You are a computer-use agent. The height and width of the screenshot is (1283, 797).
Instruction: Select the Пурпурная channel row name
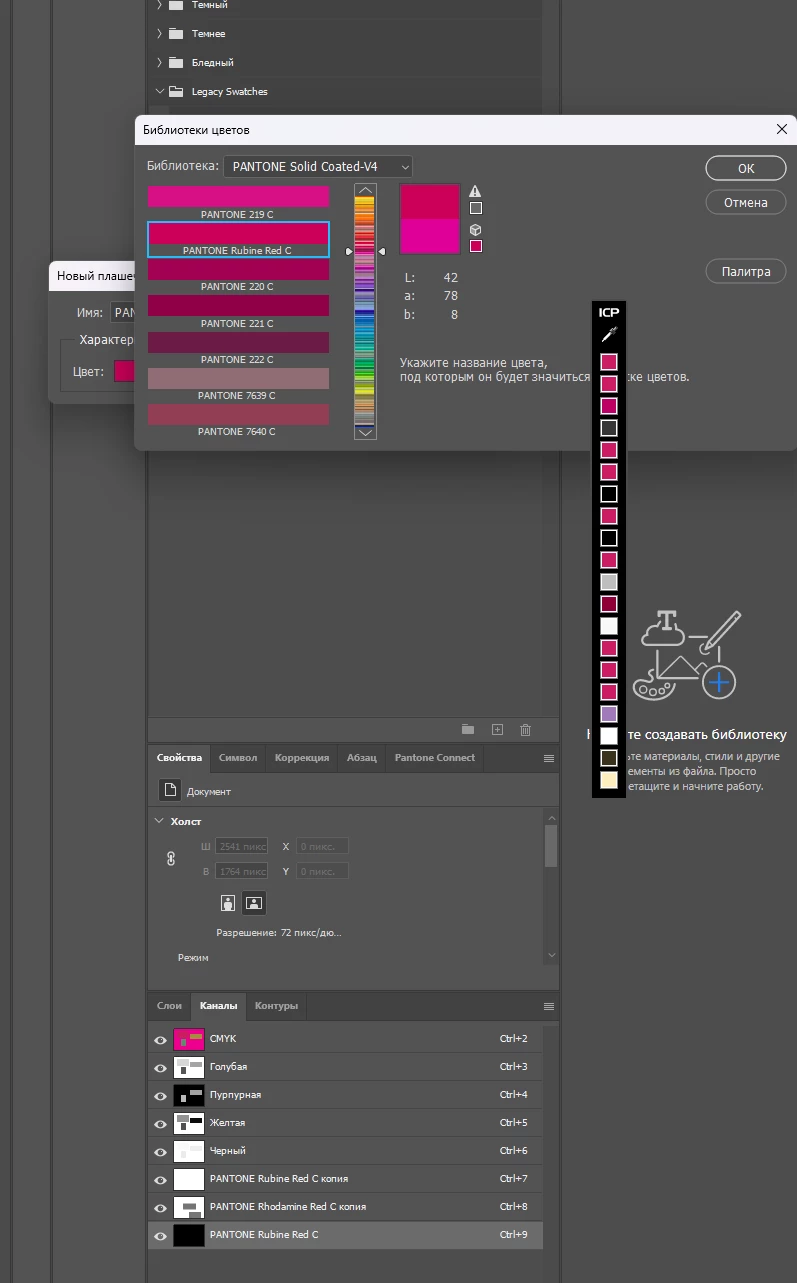coord(235,1095)
